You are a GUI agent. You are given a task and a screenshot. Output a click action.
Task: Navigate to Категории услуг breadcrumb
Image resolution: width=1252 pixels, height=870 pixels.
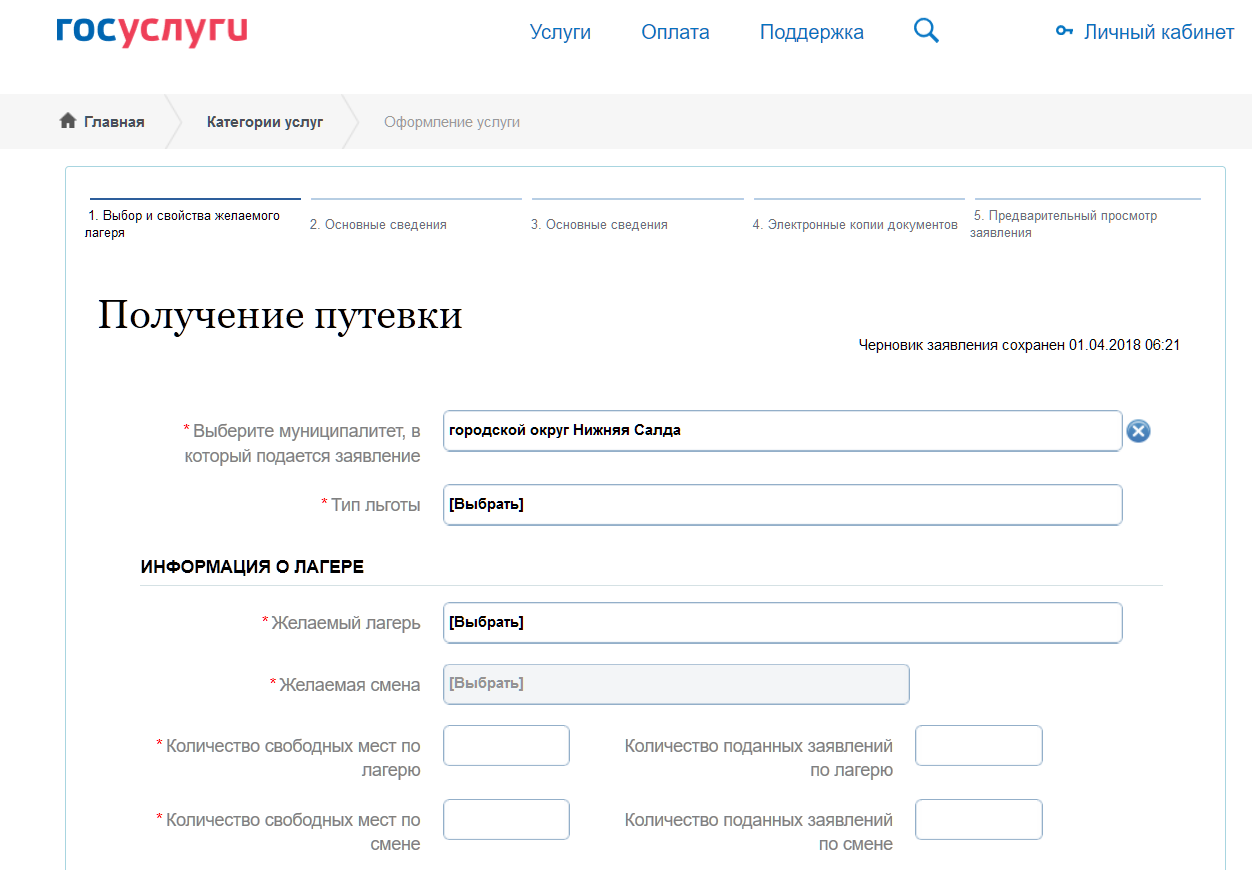[x=265, y=122]
